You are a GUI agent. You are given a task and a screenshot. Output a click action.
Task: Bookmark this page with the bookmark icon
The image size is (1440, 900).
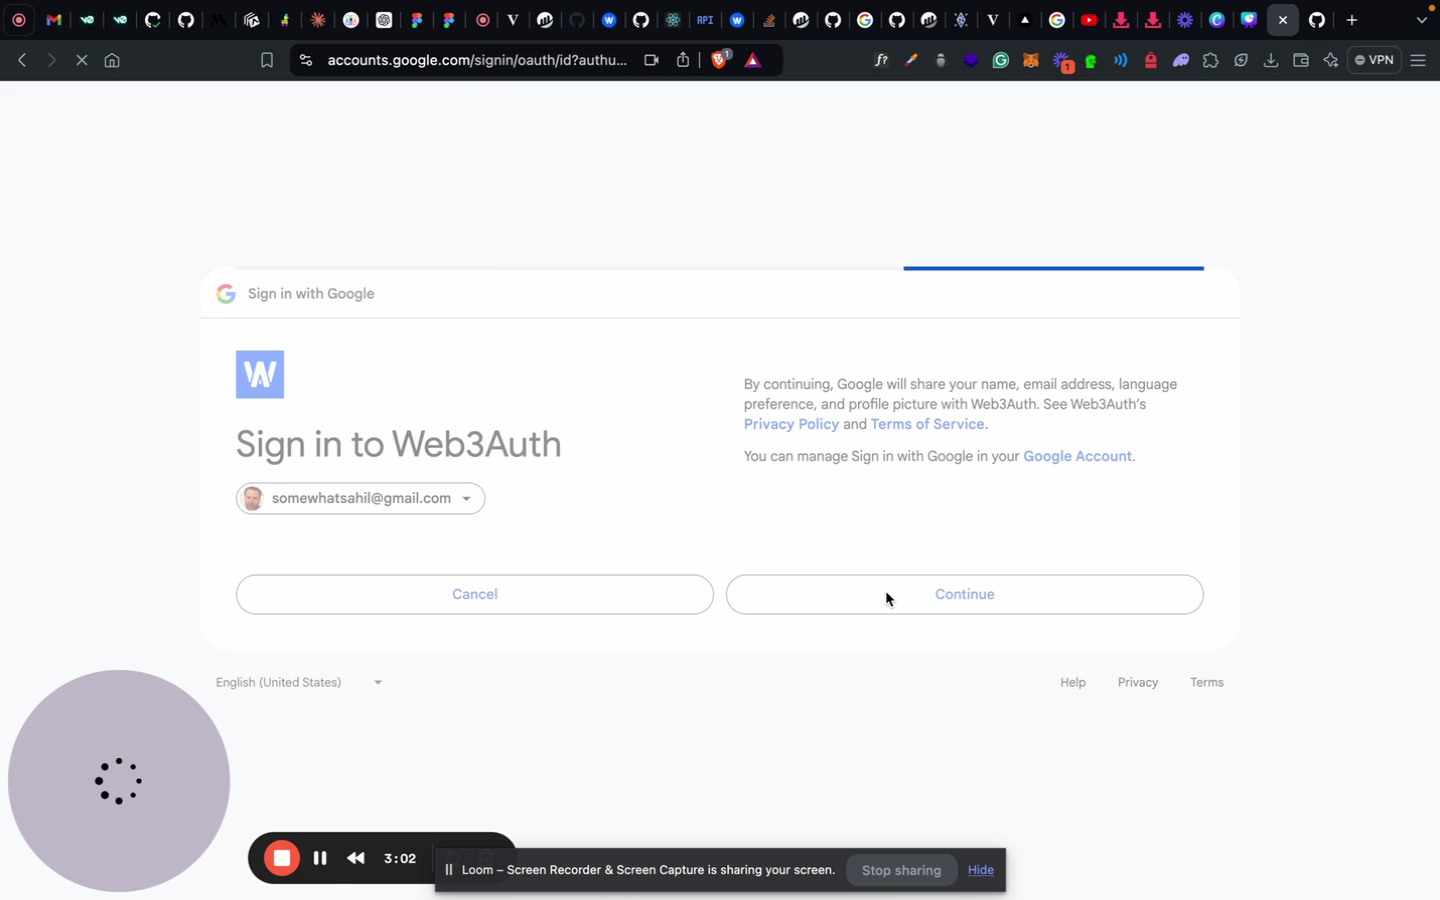[267, 60]
